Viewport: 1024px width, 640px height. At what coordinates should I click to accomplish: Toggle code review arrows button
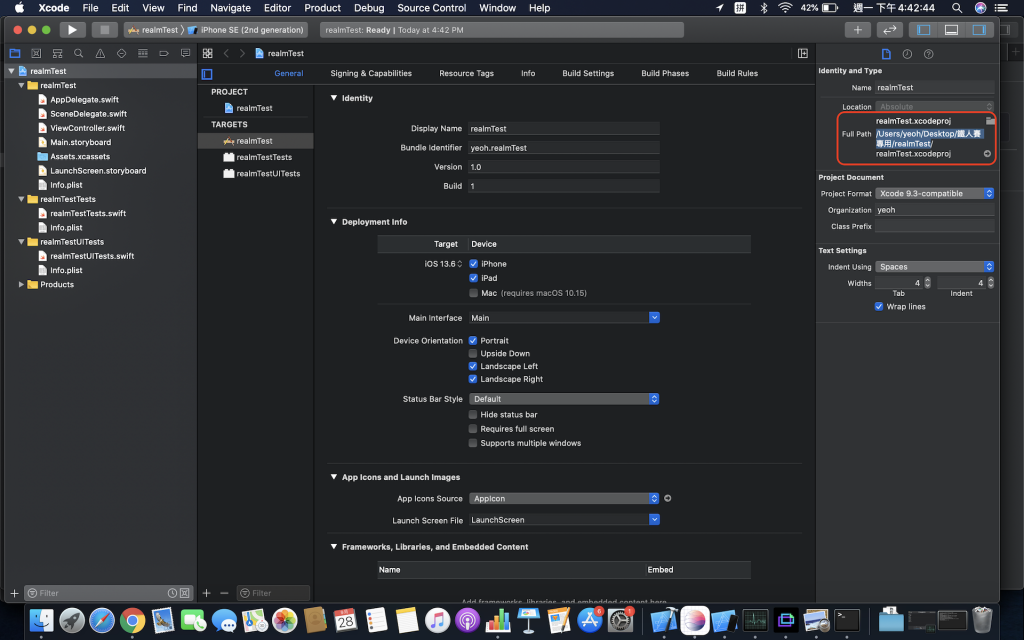[x=889, y=30]
